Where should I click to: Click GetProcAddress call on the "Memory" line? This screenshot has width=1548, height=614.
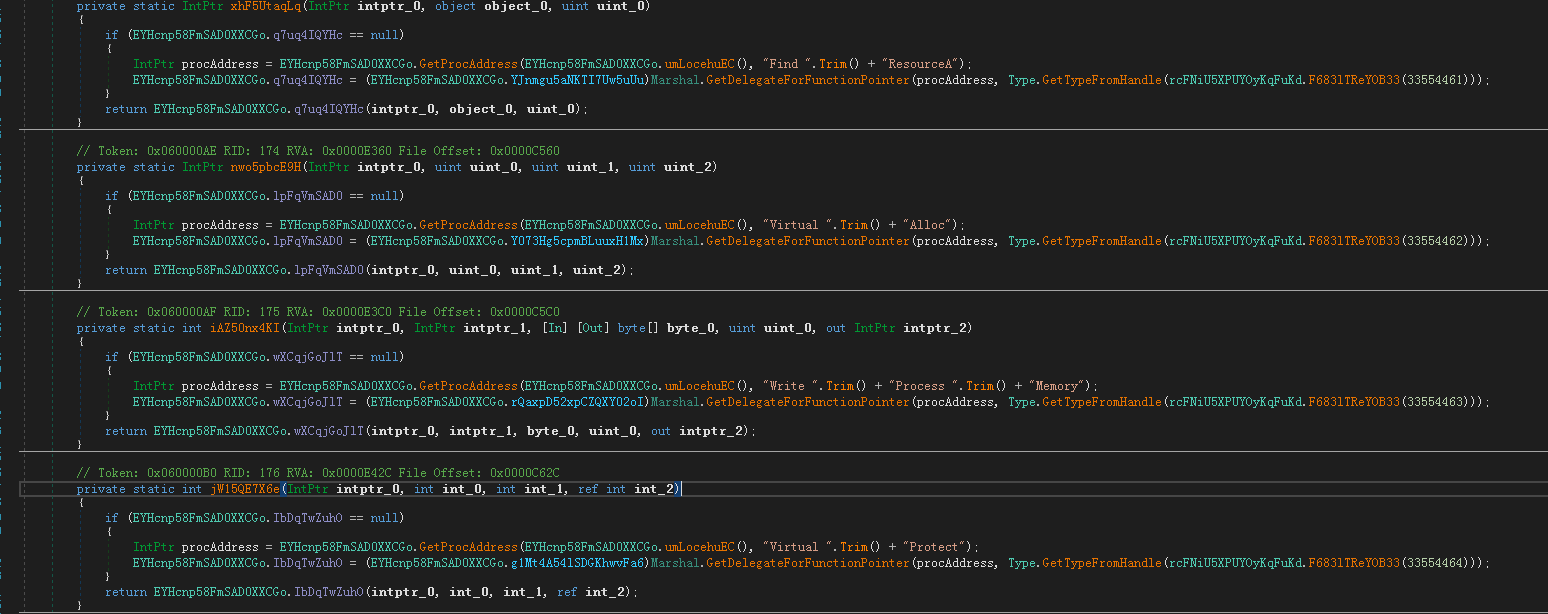point(469,386)
